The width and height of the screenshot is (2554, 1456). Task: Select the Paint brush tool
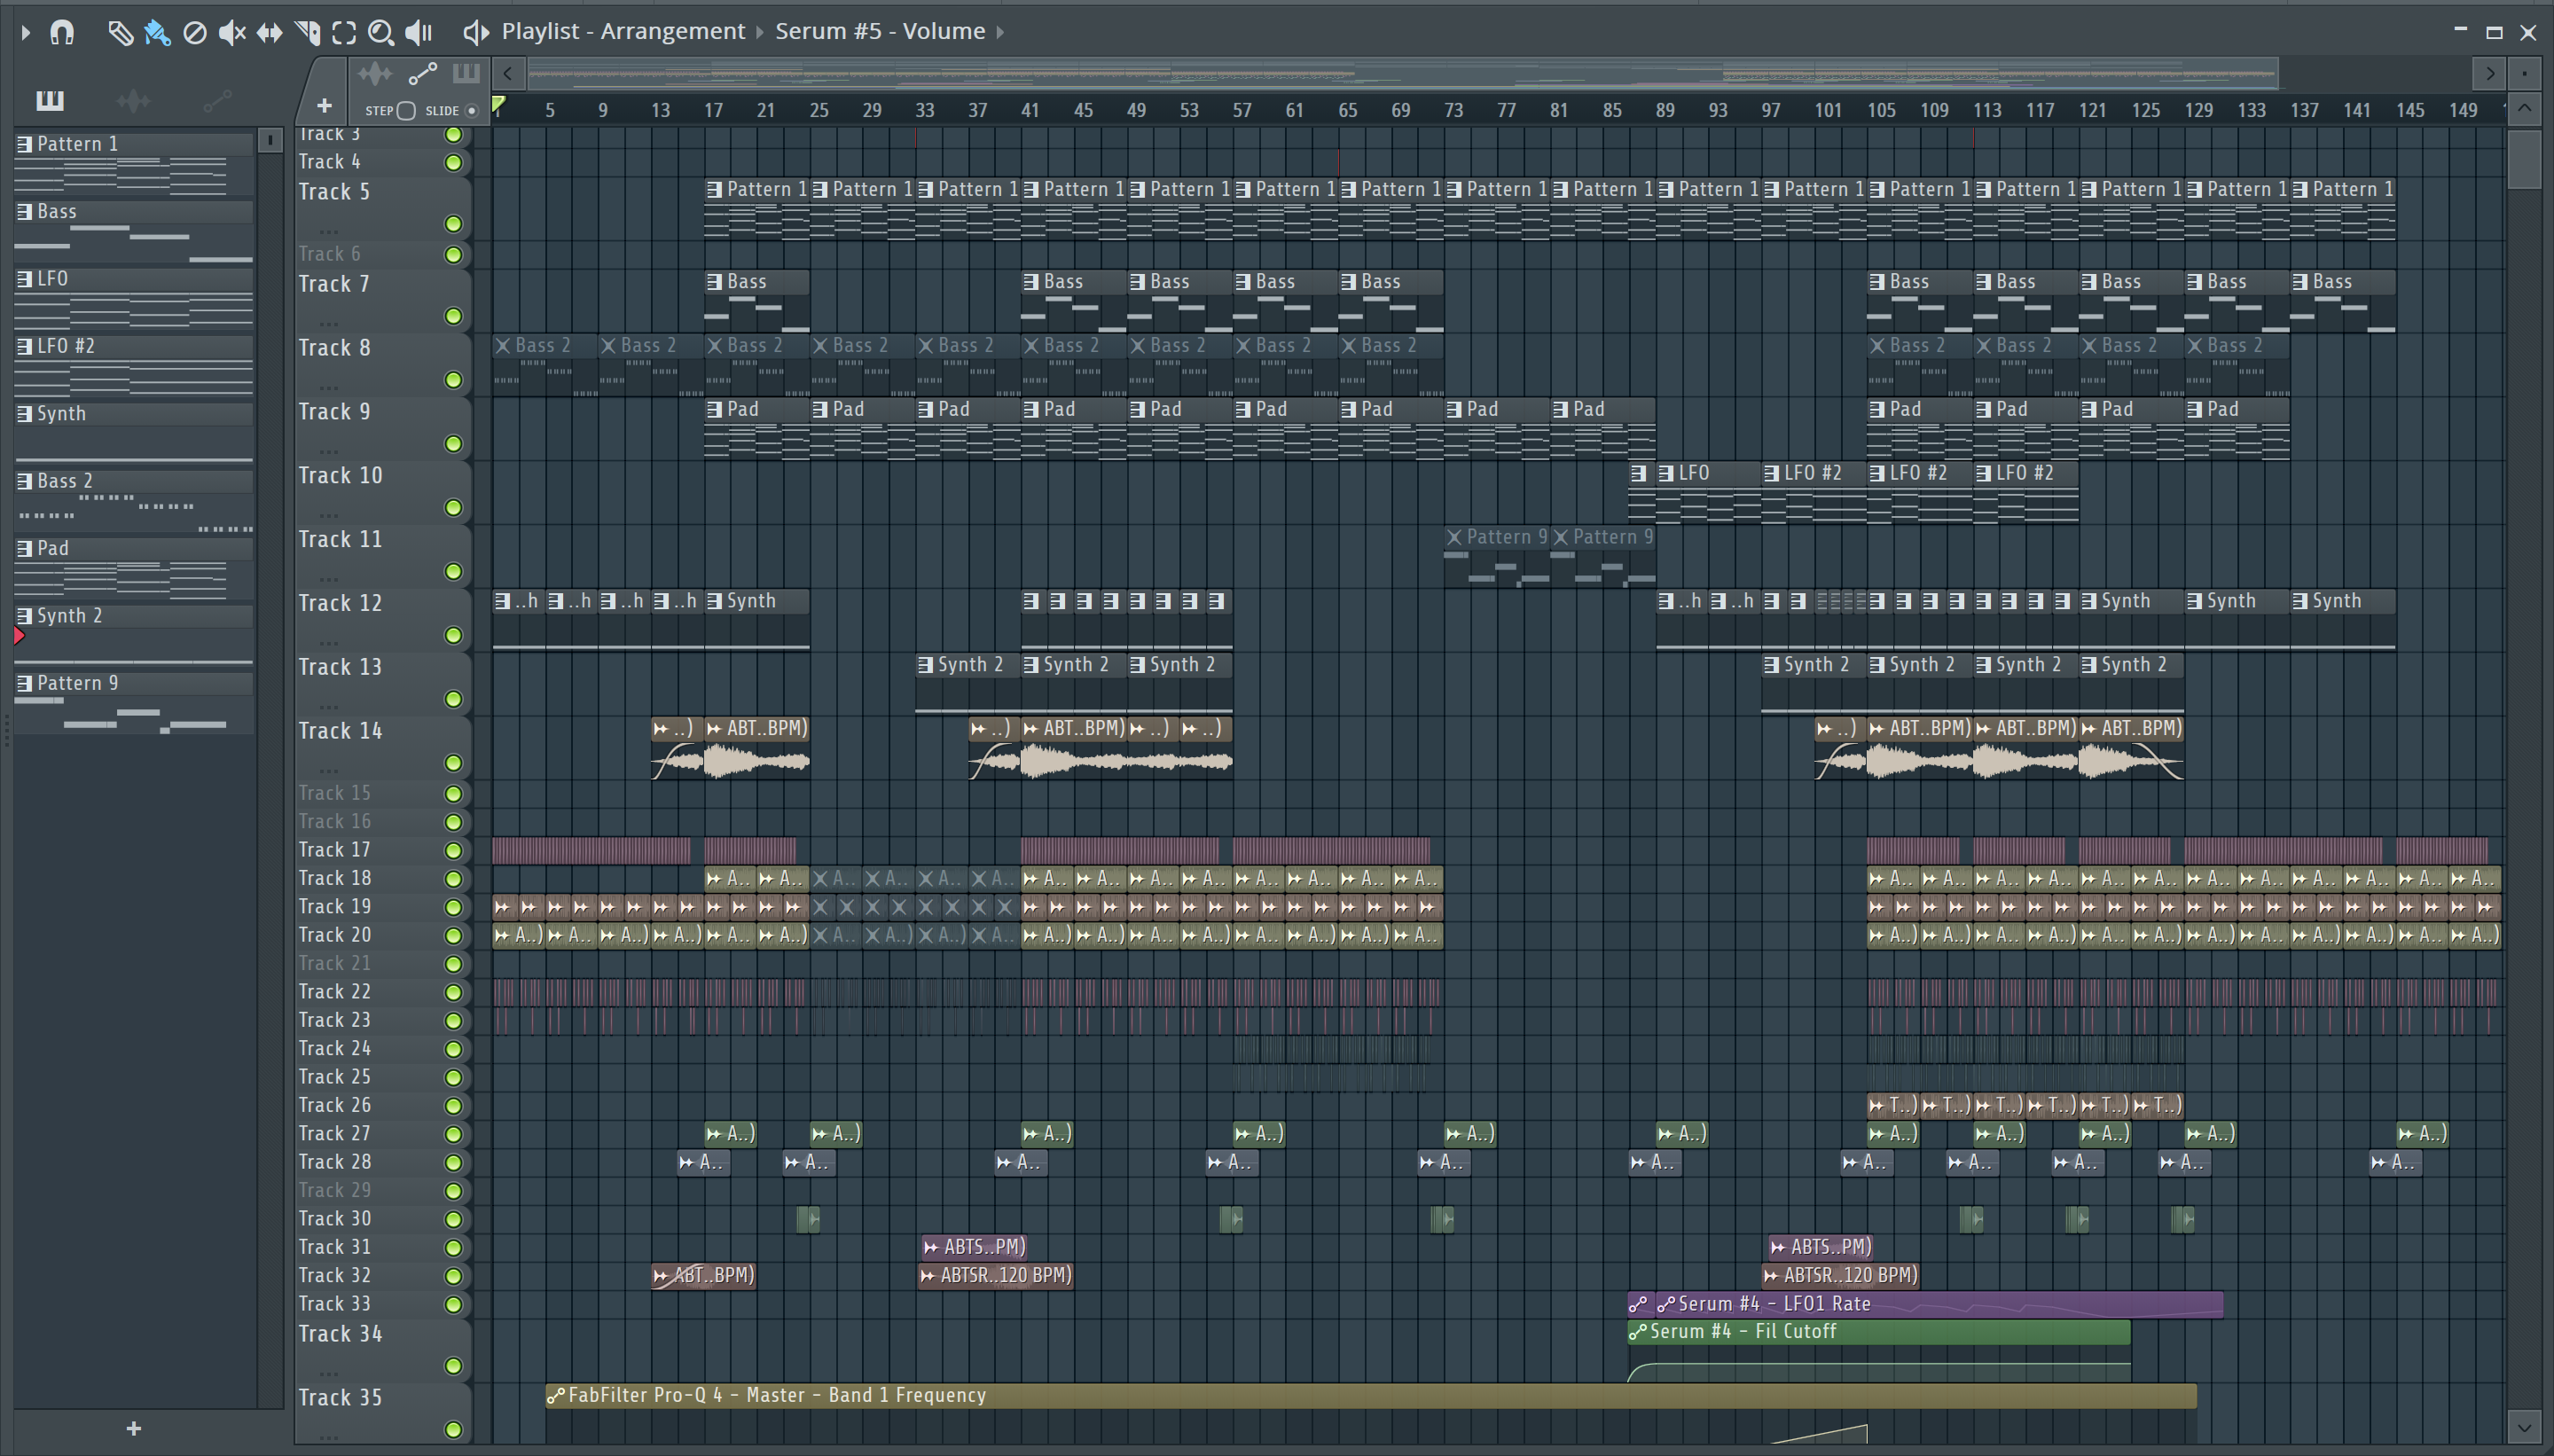(157, 33)
